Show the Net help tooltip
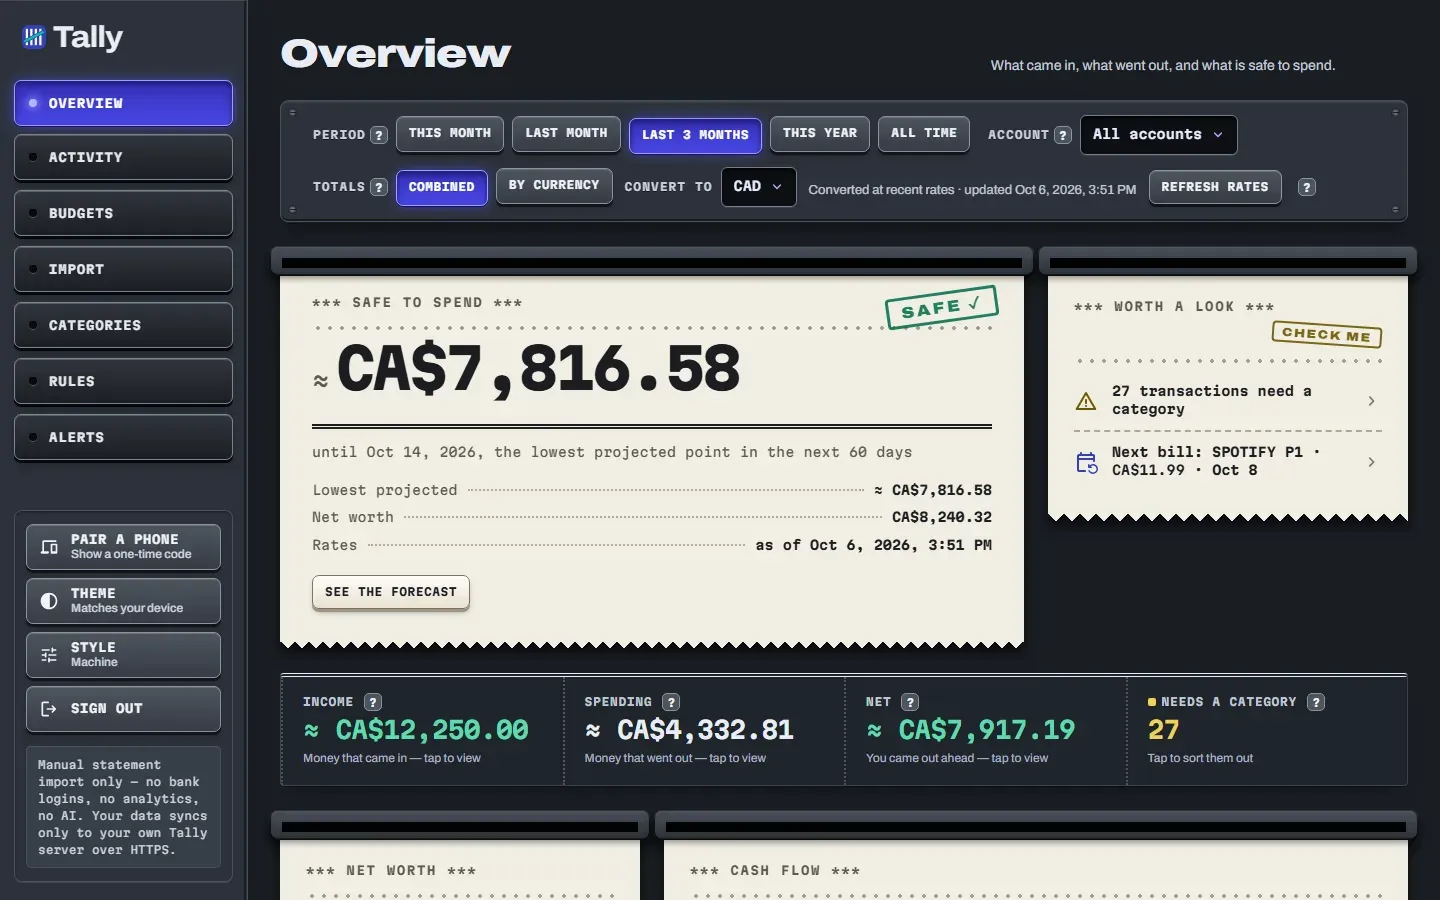This screenshot has height=900, width=1440. [910, 702]
